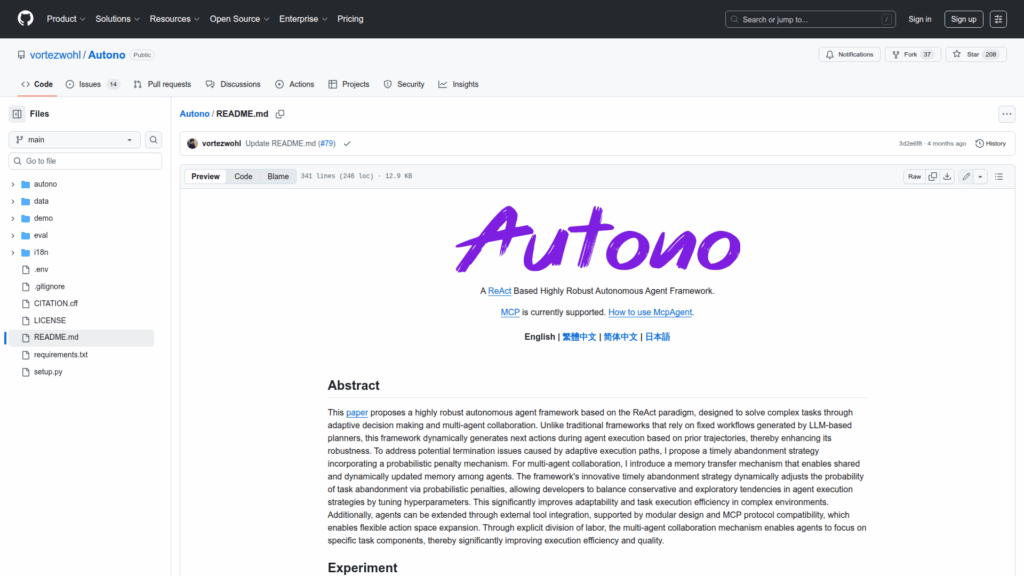Click the Sign up button

(963, 19)
